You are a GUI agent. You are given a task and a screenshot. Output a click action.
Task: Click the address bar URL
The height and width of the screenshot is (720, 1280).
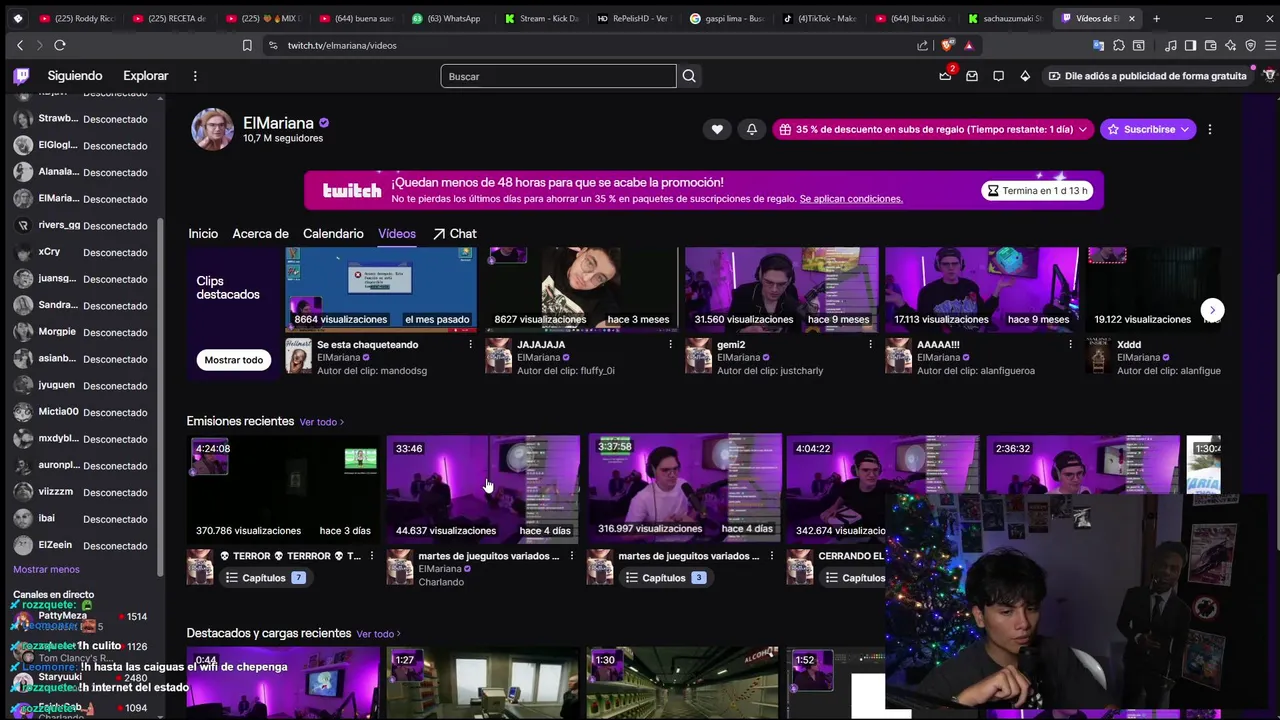tap(342, 45)
